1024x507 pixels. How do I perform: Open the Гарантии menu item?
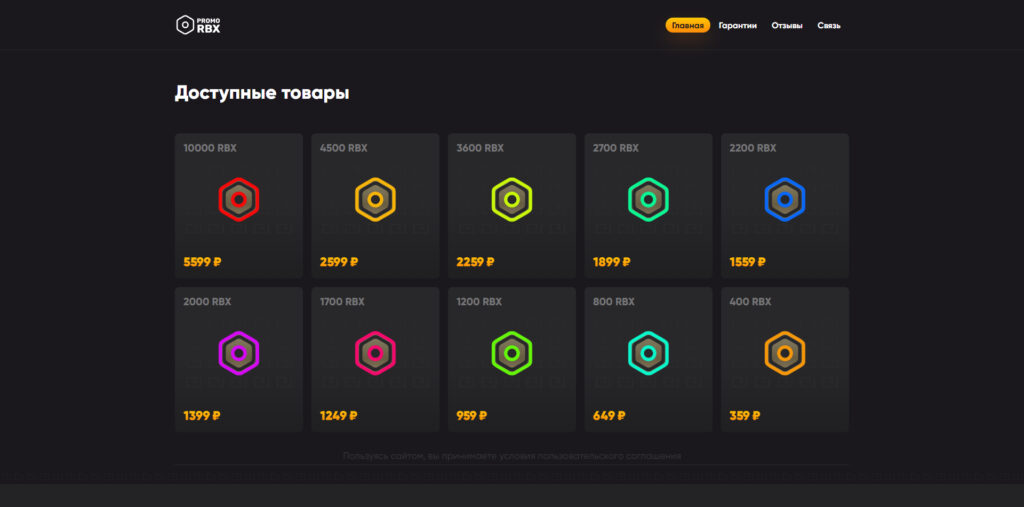coord(738,25)
